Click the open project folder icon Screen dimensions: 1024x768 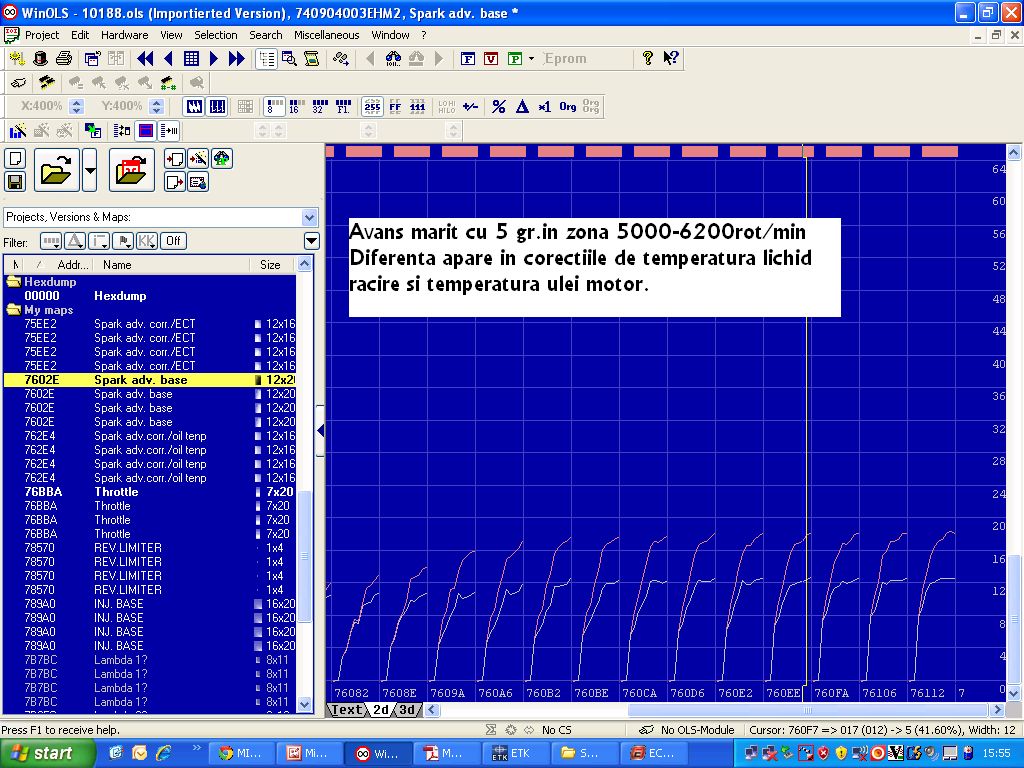[x=56, y=170]
